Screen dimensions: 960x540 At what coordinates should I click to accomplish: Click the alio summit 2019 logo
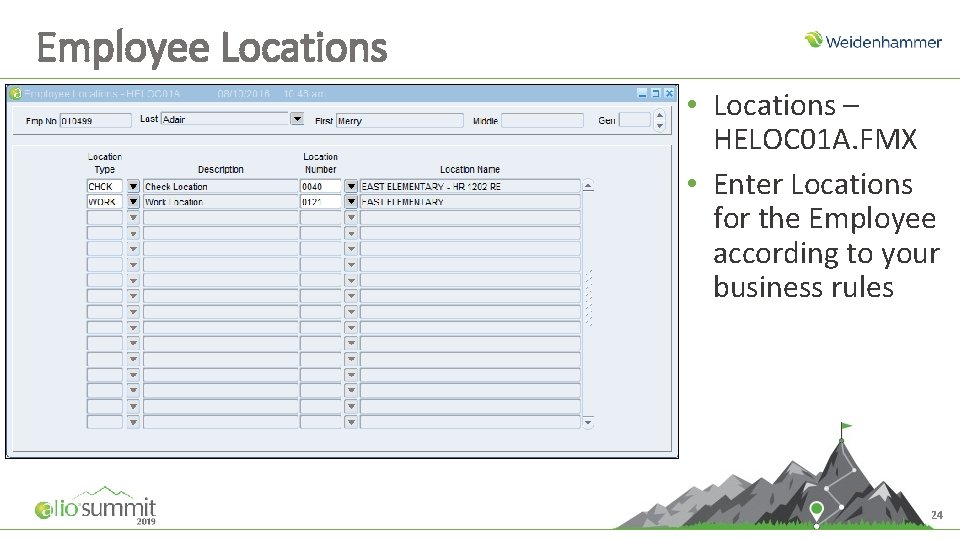point(96,506)
